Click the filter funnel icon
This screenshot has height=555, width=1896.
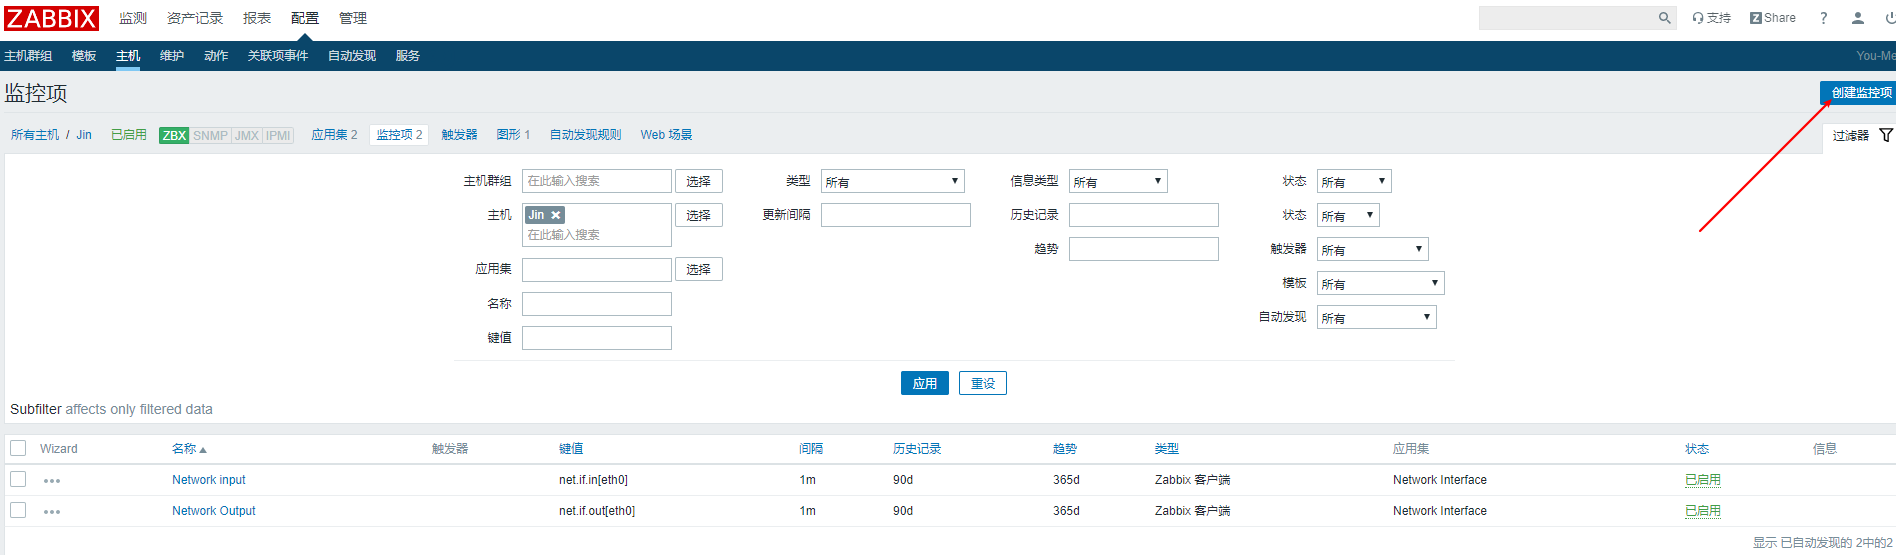click(1885, 135)
